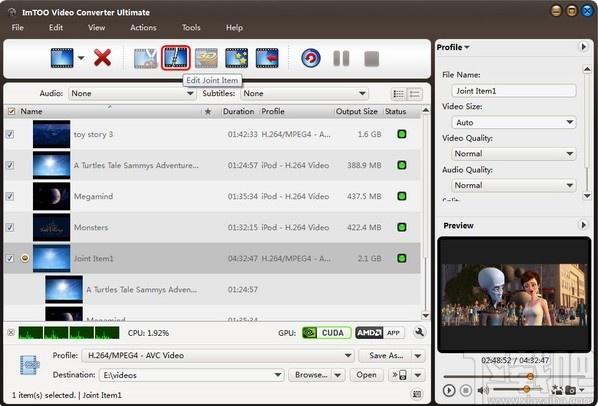Image resolution: width=598 pixels, height=406 pixels.
Task: Click status indicator of Monsters row
Action: [402, 227]
